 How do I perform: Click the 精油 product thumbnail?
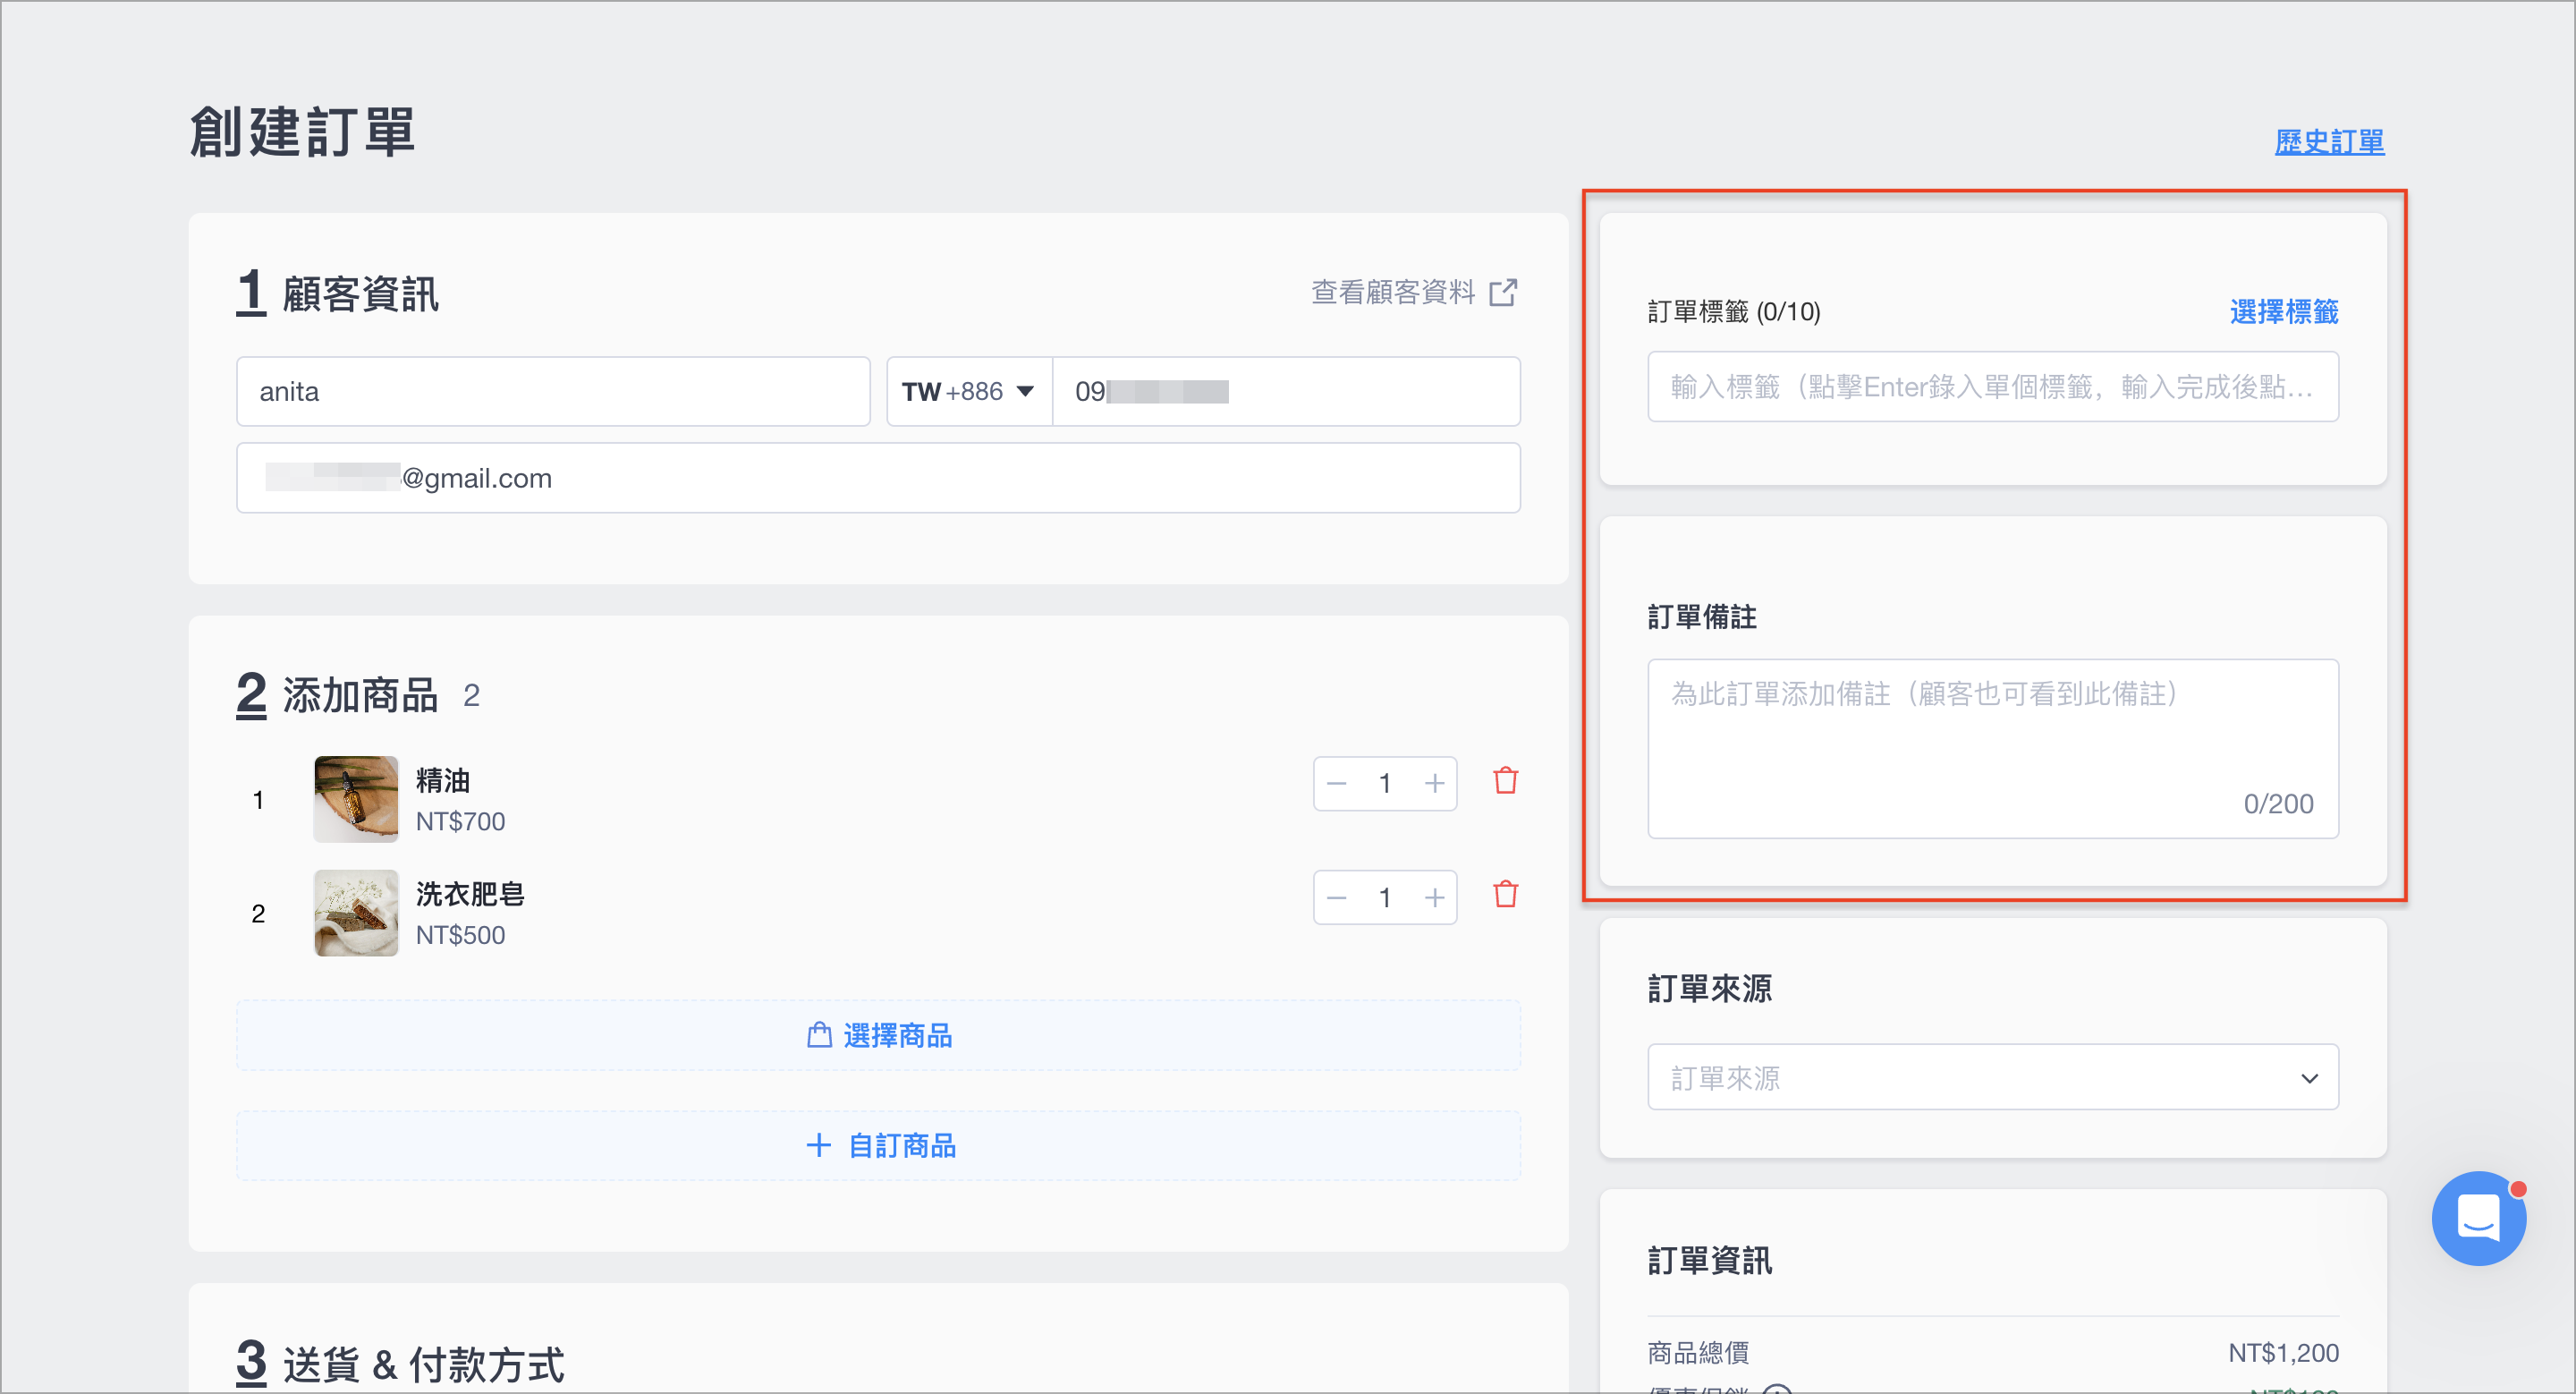(356, 799)
